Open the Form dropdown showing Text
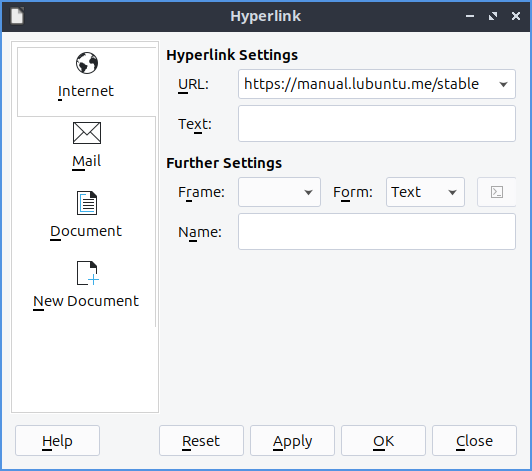 (x=425, y=192)
